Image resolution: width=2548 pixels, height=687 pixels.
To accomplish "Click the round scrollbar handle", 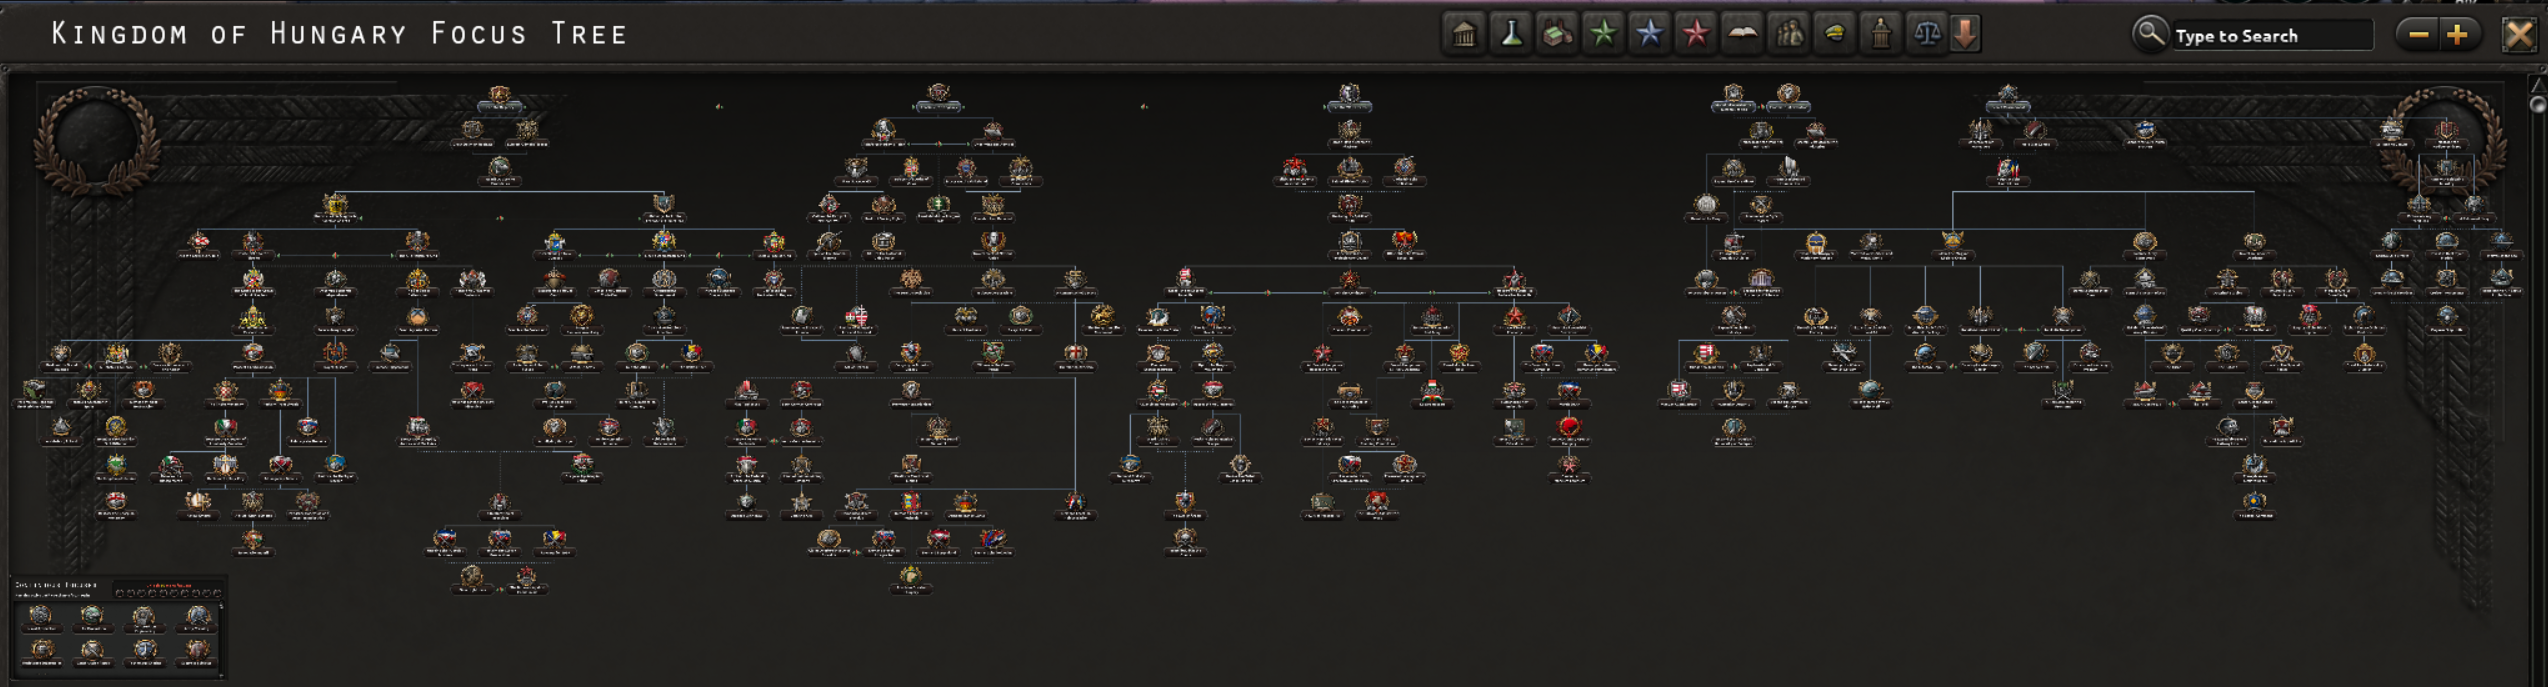I will pyautogui.click(x=2538, y=104).
